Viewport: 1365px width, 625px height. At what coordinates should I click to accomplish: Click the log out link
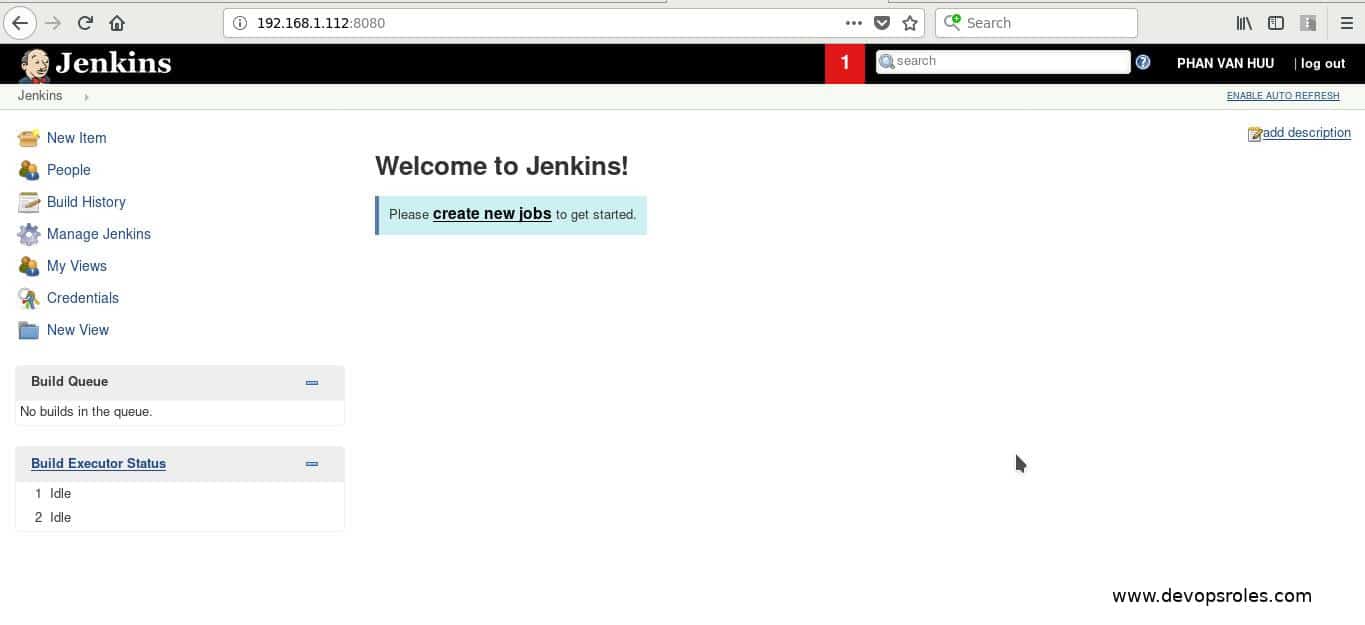click(x=1323, y=63)
